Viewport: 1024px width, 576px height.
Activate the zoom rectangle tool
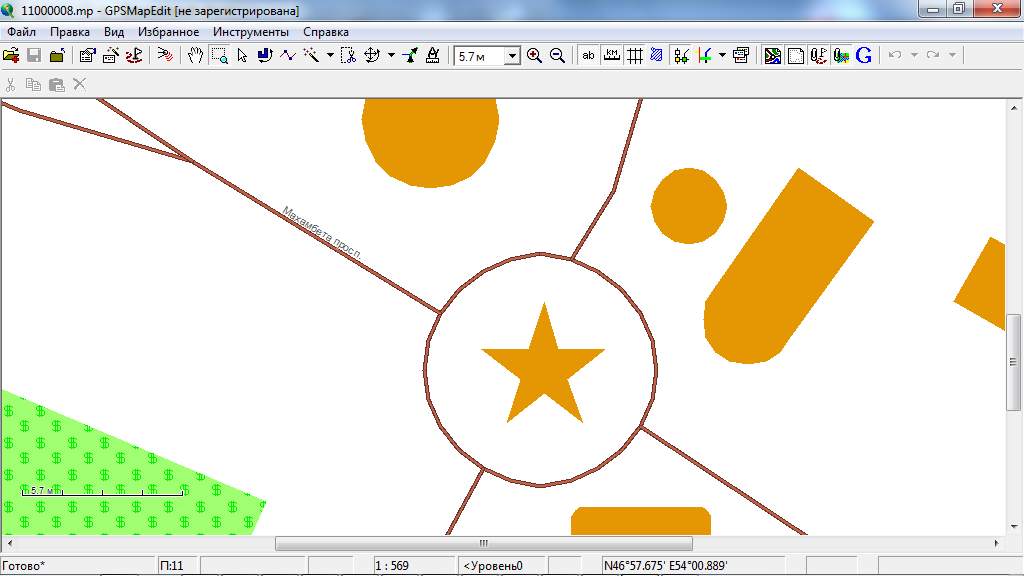click(219, 56)
